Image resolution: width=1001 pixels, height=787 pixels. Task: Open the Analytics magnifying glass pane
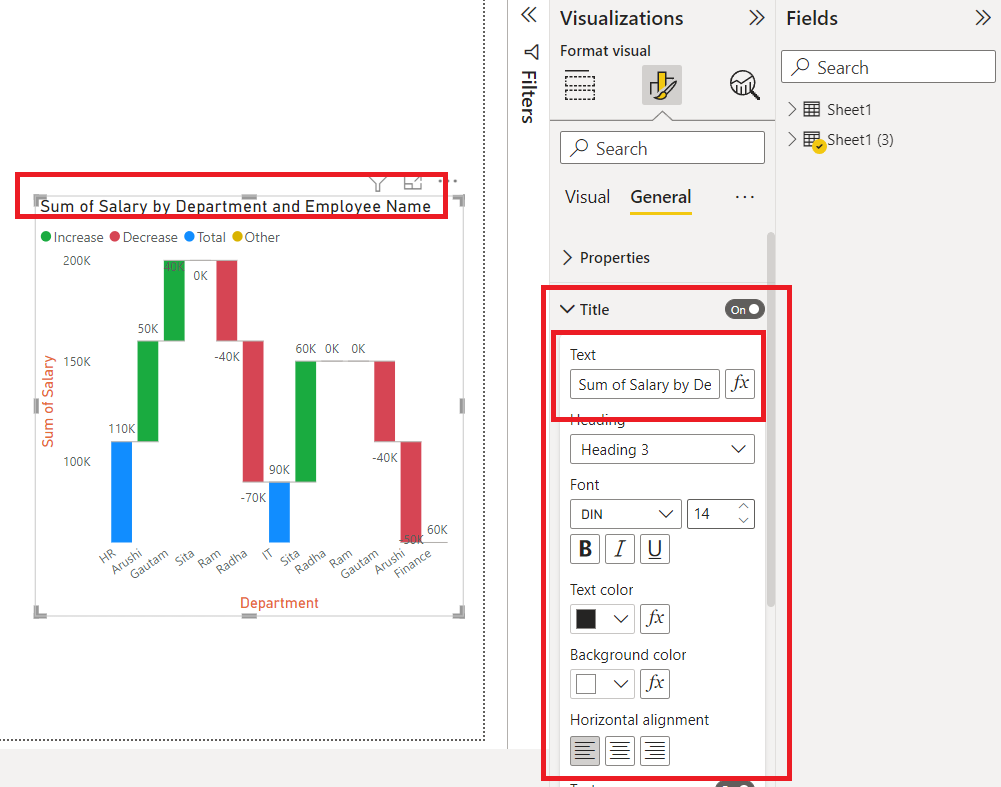click(744, 85)
